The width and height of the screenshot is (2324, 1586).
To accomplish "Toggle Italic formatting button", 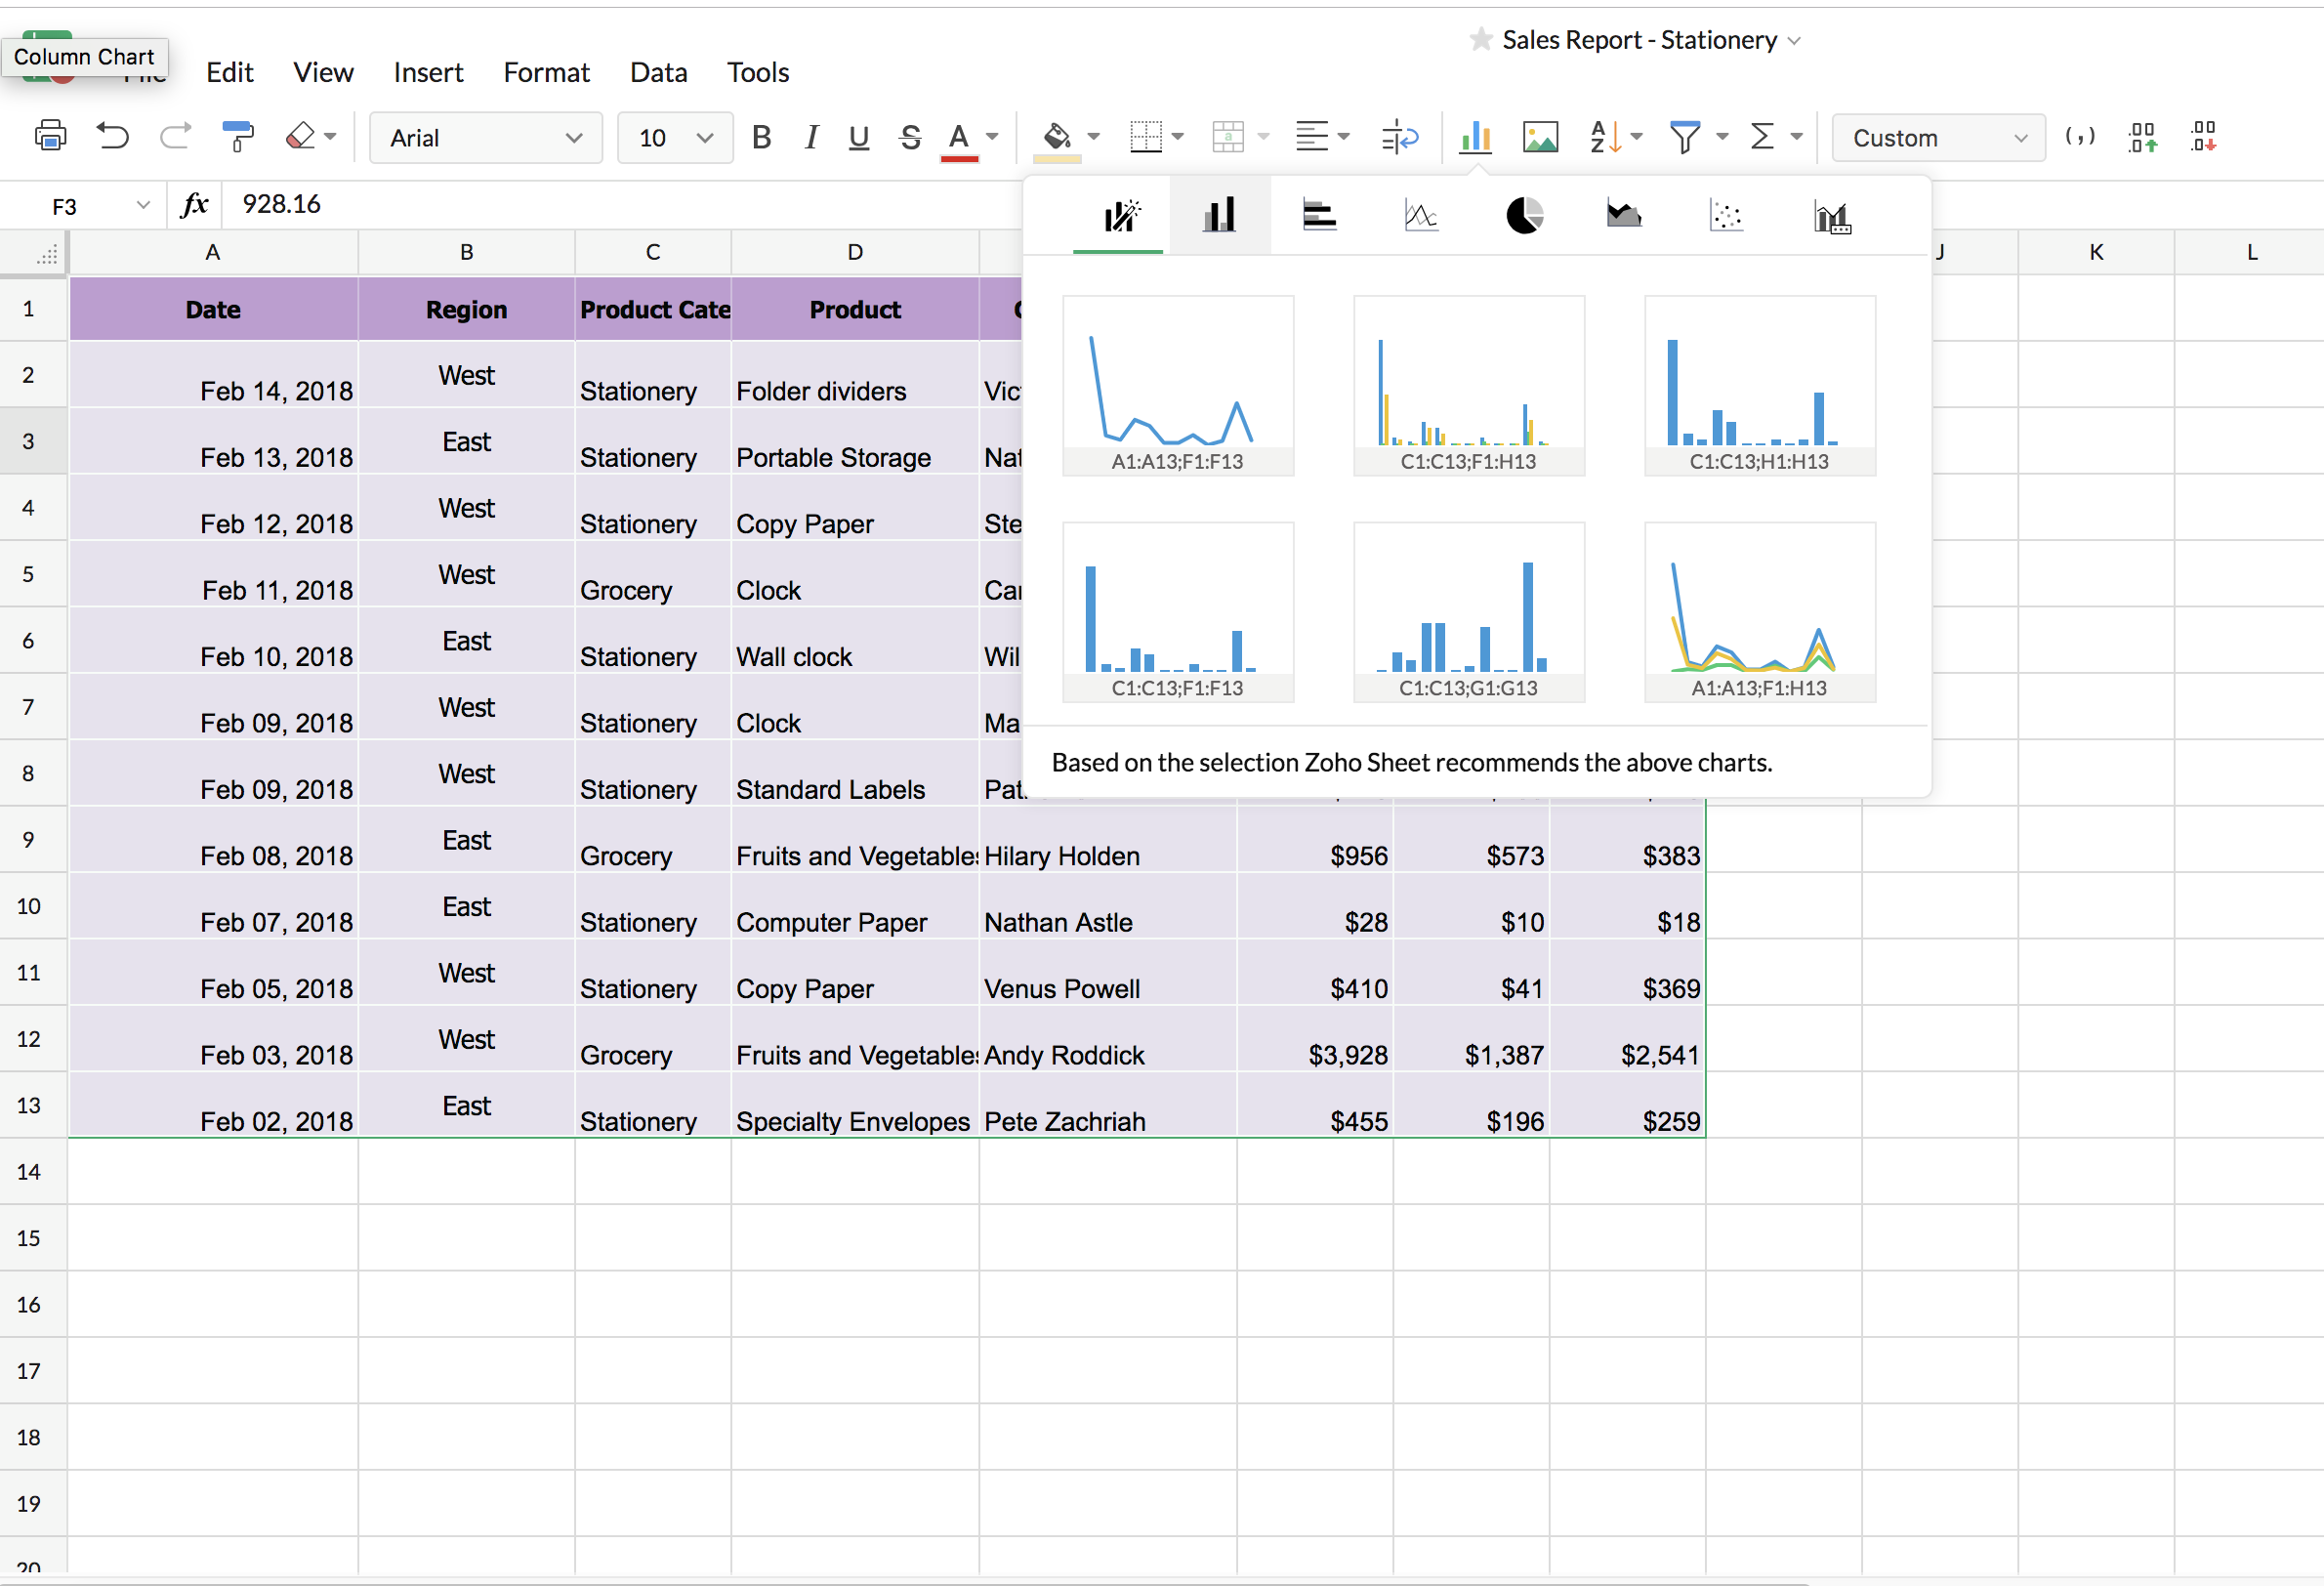I will coord(810,140).
